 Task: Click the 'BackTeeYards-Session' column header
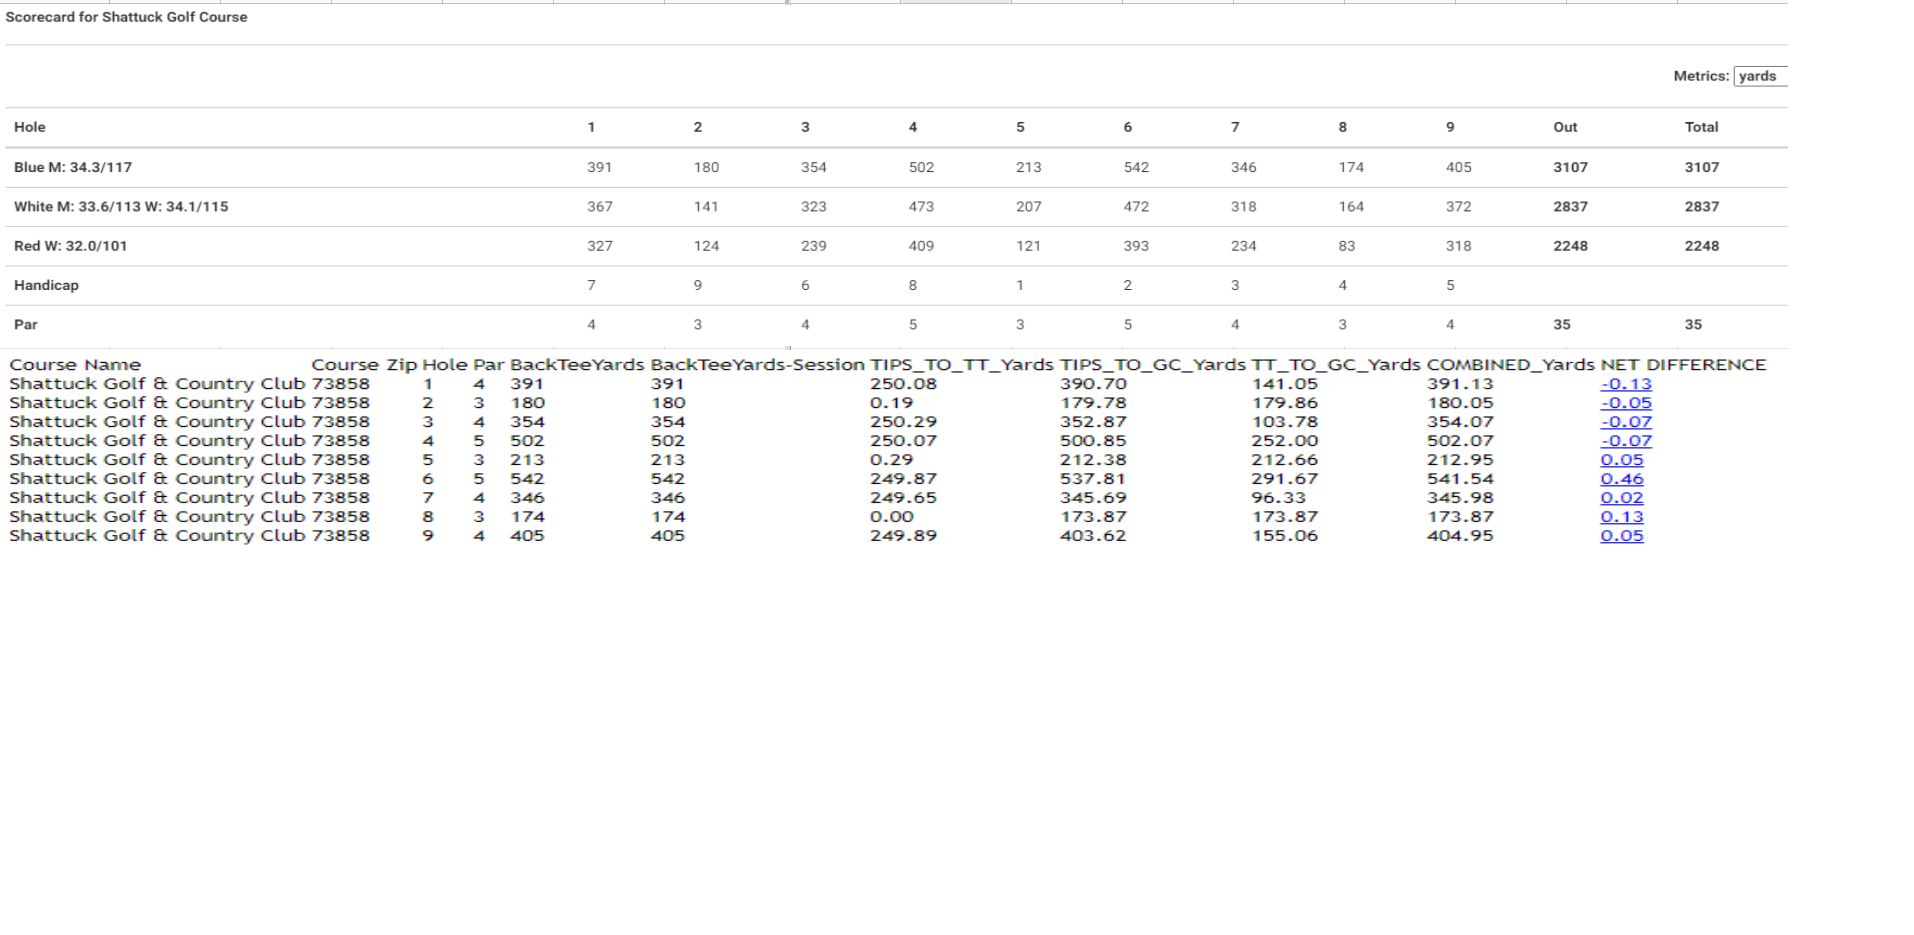click(757, 365)
